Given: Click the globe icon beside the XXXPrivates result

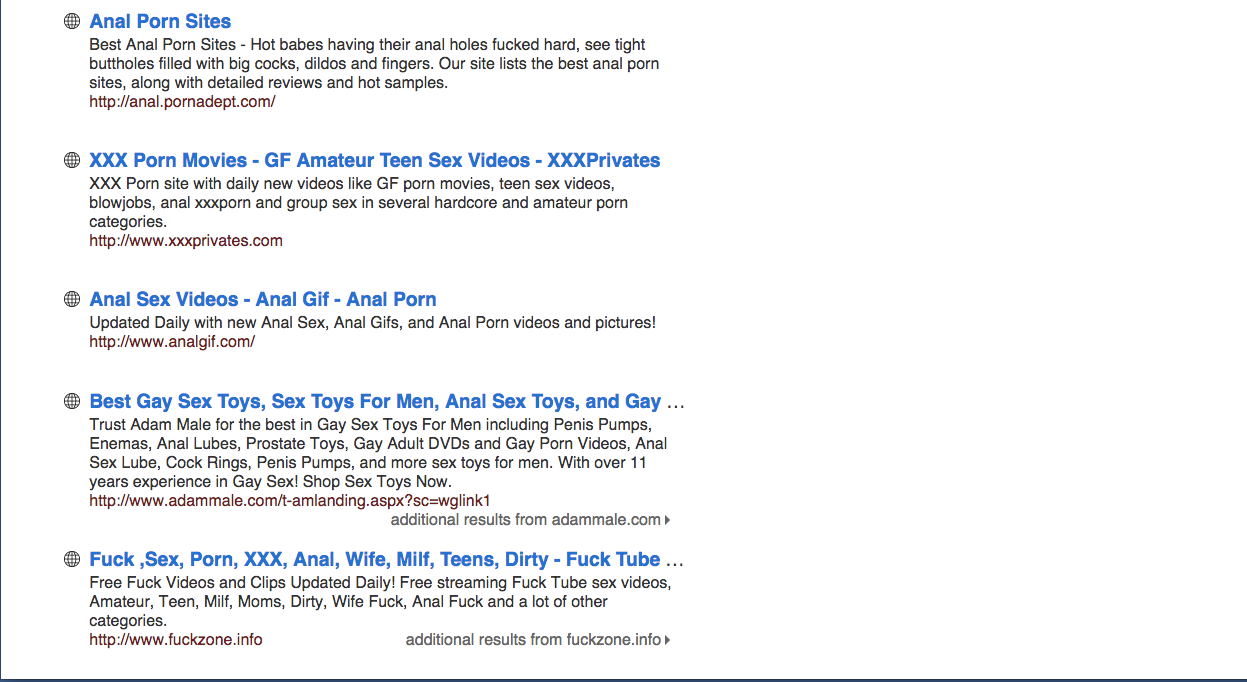Looking at the screenshot, I should coord(71,160).
